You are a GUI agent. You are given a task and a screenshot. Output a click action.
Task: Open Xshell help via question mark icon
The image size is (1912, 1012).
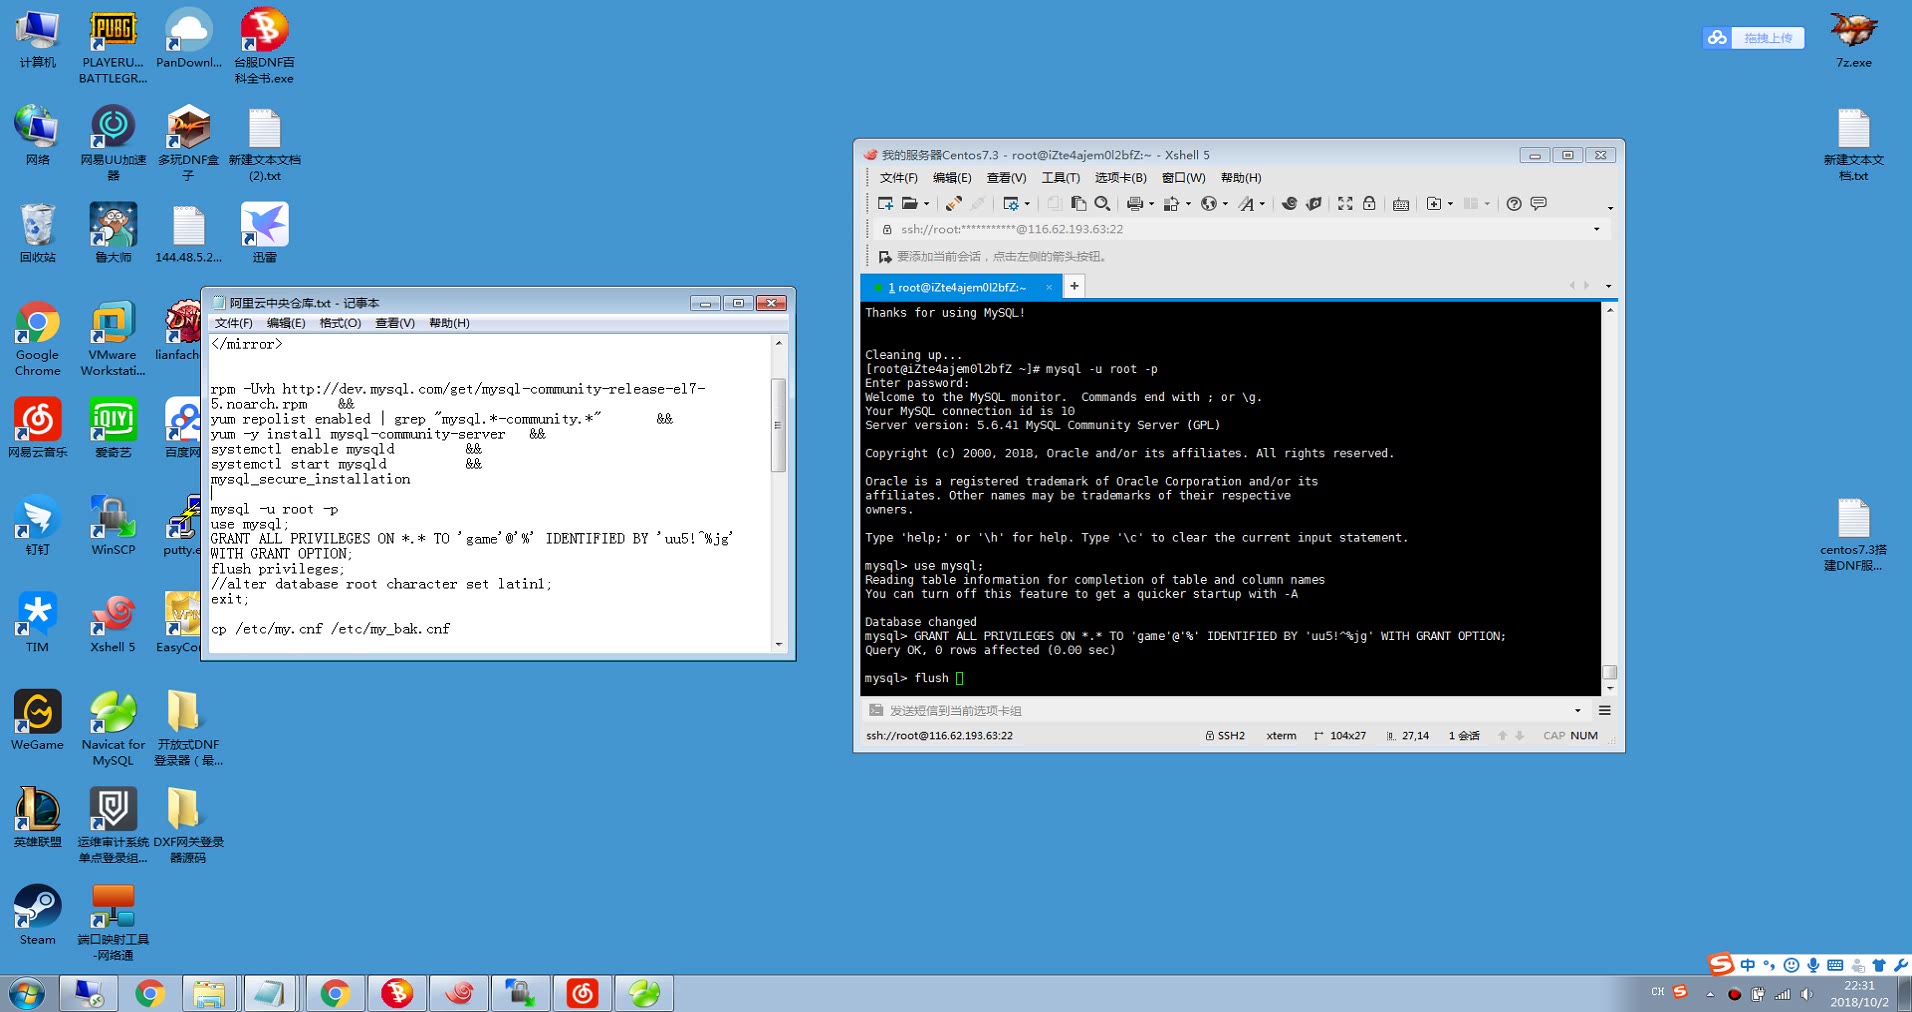point(1513,204)
